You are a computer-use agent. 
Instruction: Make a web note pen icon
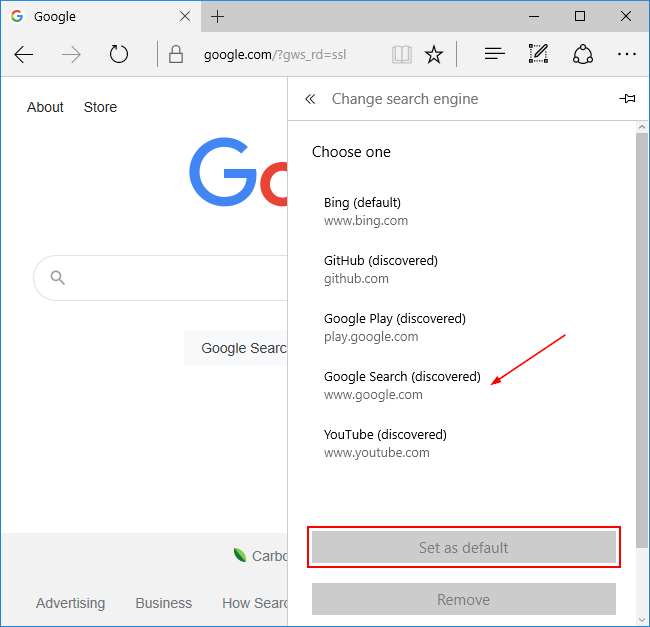point(538,53)
